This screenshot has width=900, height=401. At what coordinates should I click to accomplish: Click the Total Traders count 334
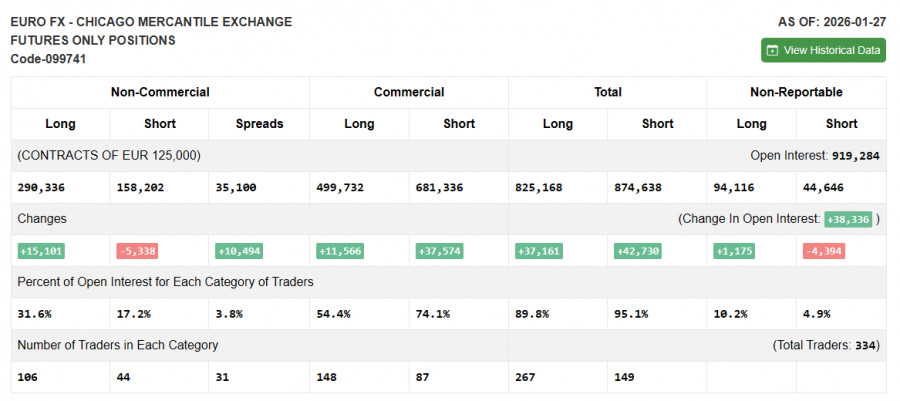pos(866,345)
